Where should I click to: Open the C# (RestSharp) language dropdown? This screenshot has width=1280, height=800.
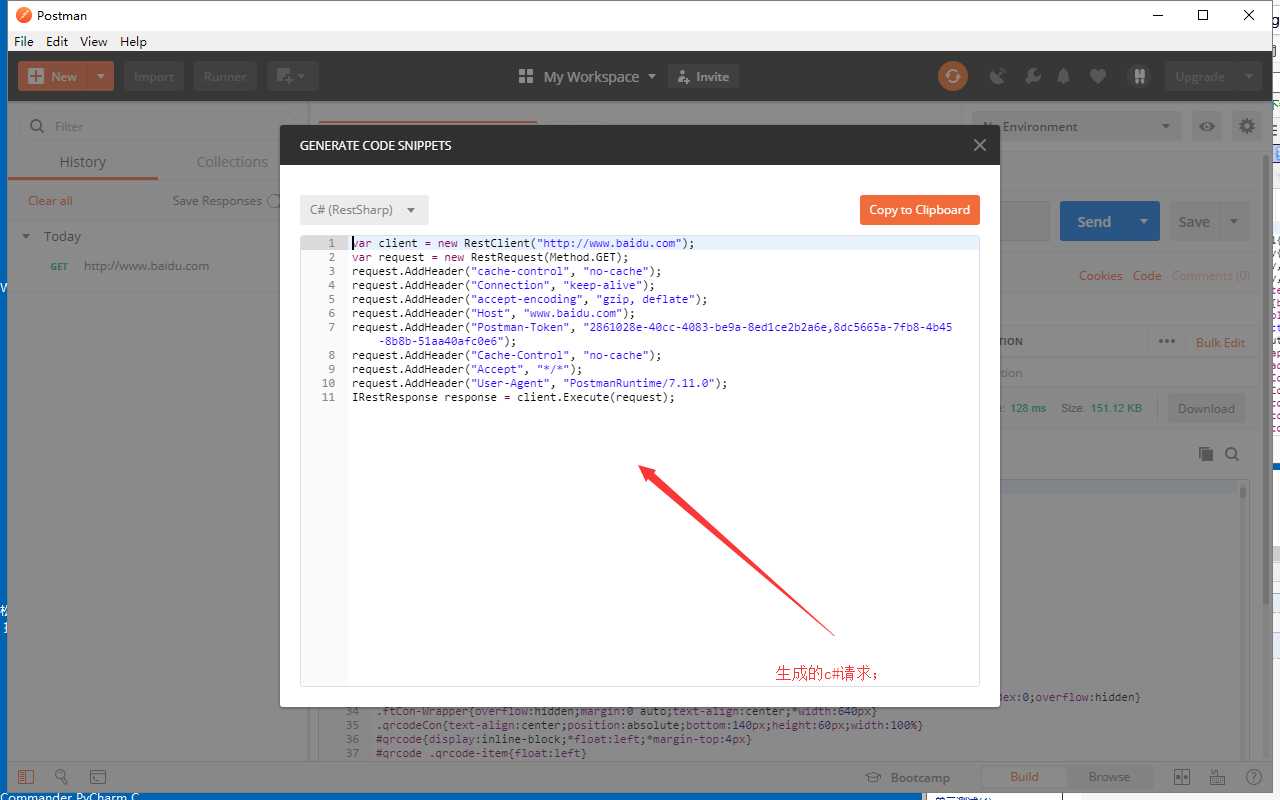click(x=364, y=210)
